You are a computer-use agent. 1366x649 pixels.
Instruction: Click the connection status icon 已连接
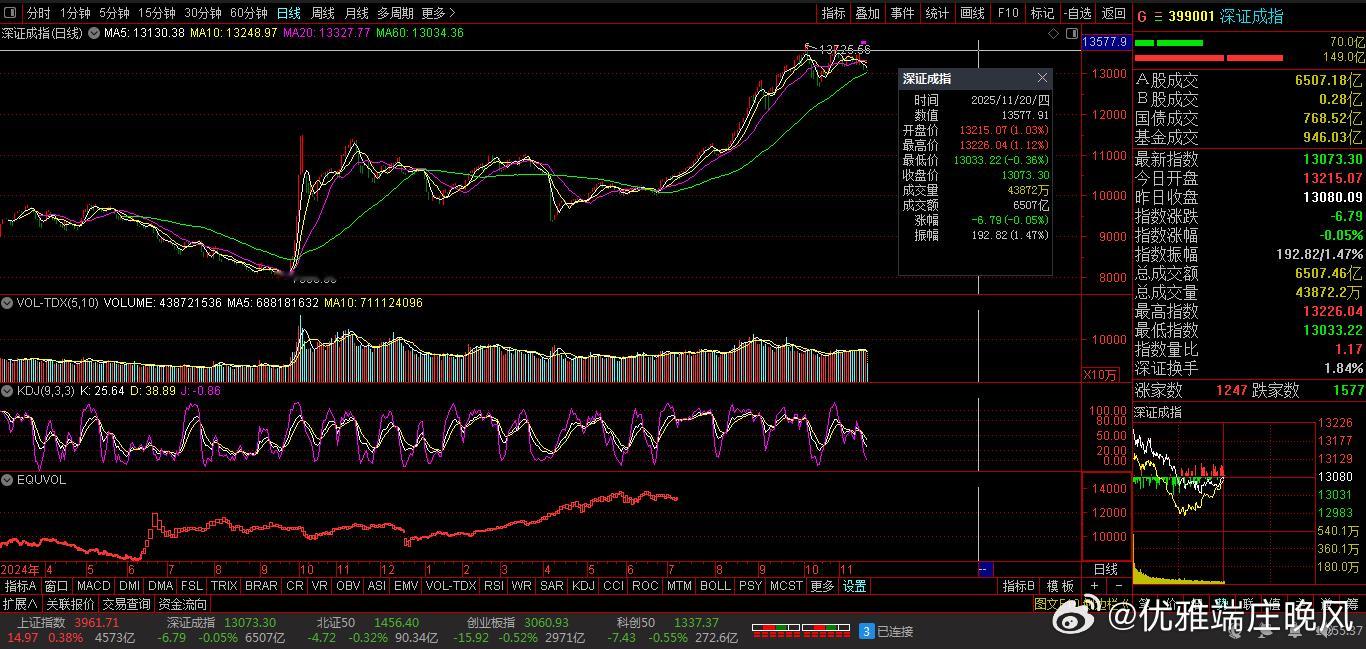867,631
